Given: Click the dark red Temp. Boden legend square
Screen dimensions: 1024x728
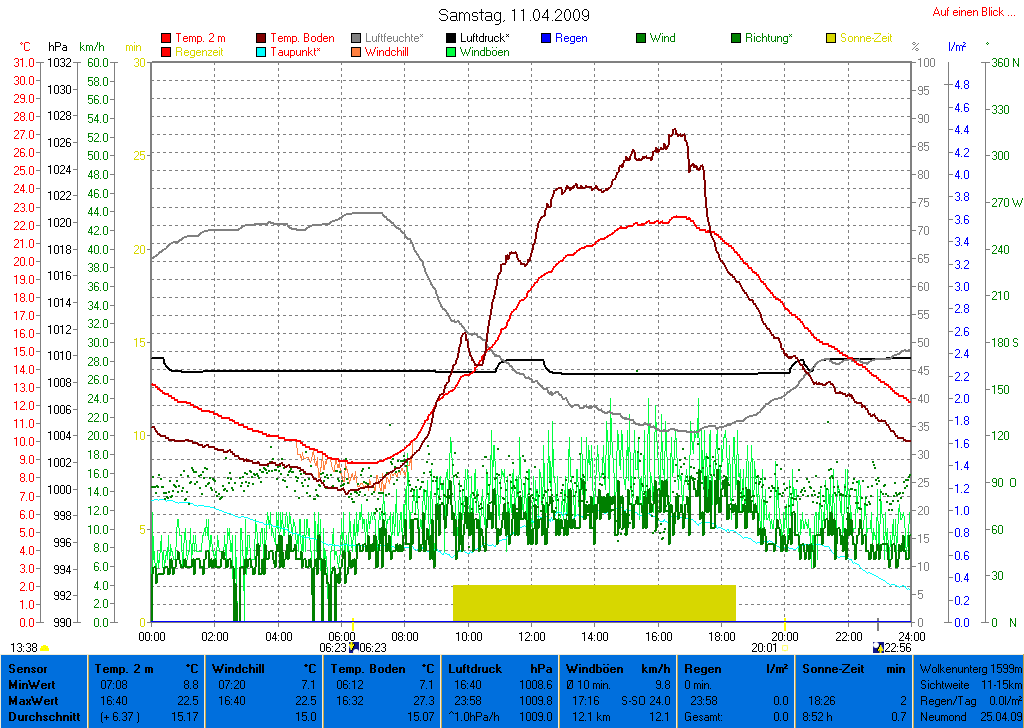Looking at the screenshot, I should pos(262,38).
